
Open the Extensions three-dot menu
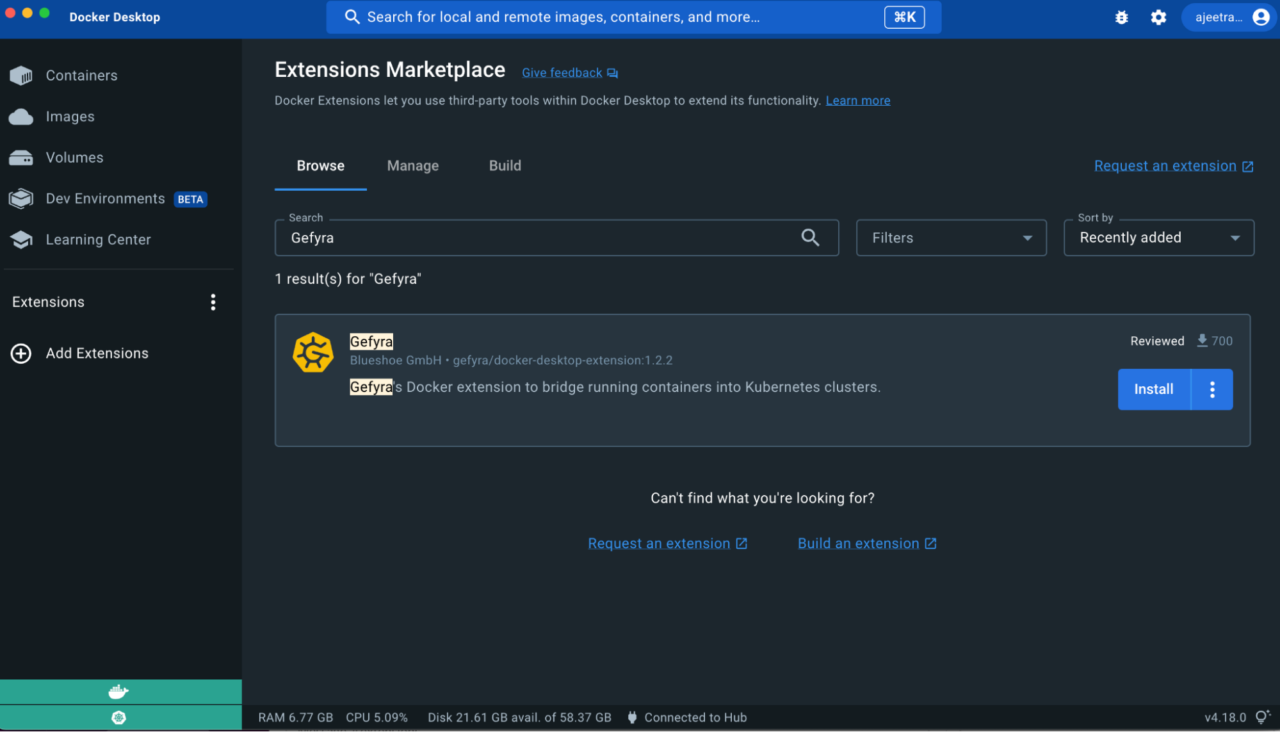tap(213, 301)
